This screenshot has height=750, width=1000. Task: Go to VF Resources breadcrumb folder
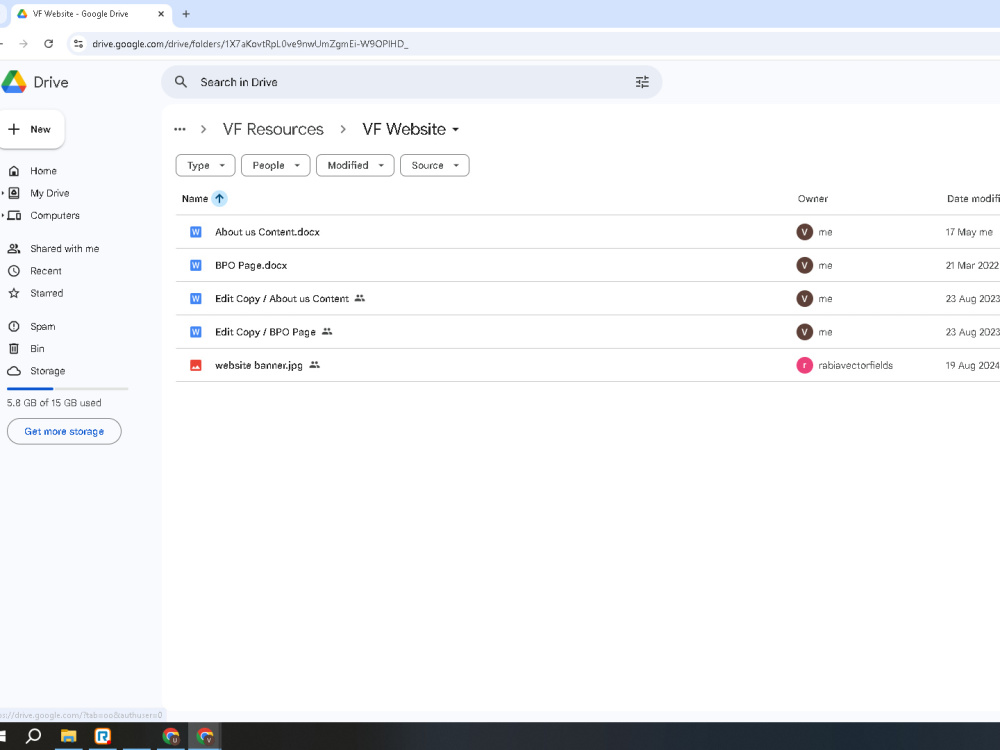point(273,129)
